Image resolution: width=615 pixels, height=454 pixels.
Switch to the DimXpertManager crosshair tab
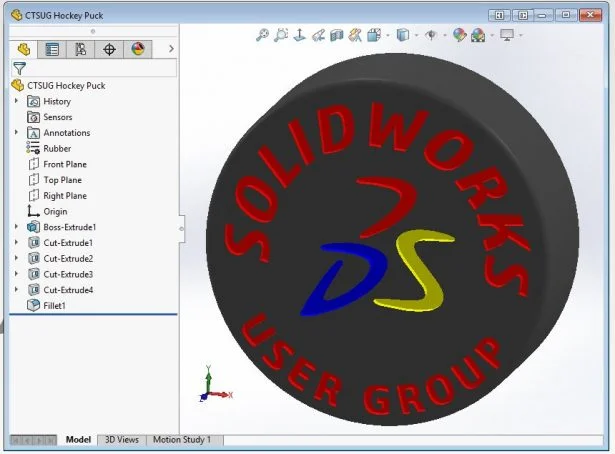[109, 49]
